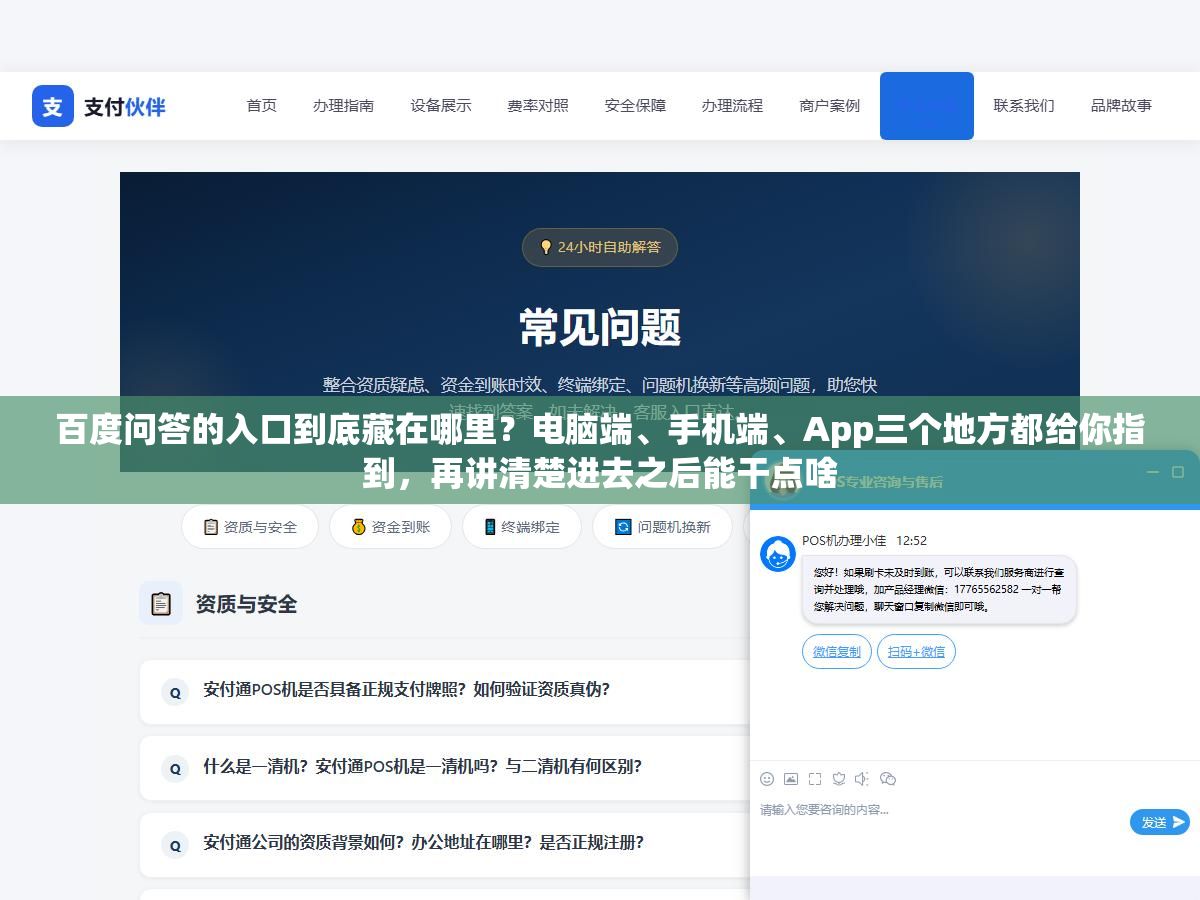
Task: Select the 资质与安全 category chip
Action: point(250,527)
